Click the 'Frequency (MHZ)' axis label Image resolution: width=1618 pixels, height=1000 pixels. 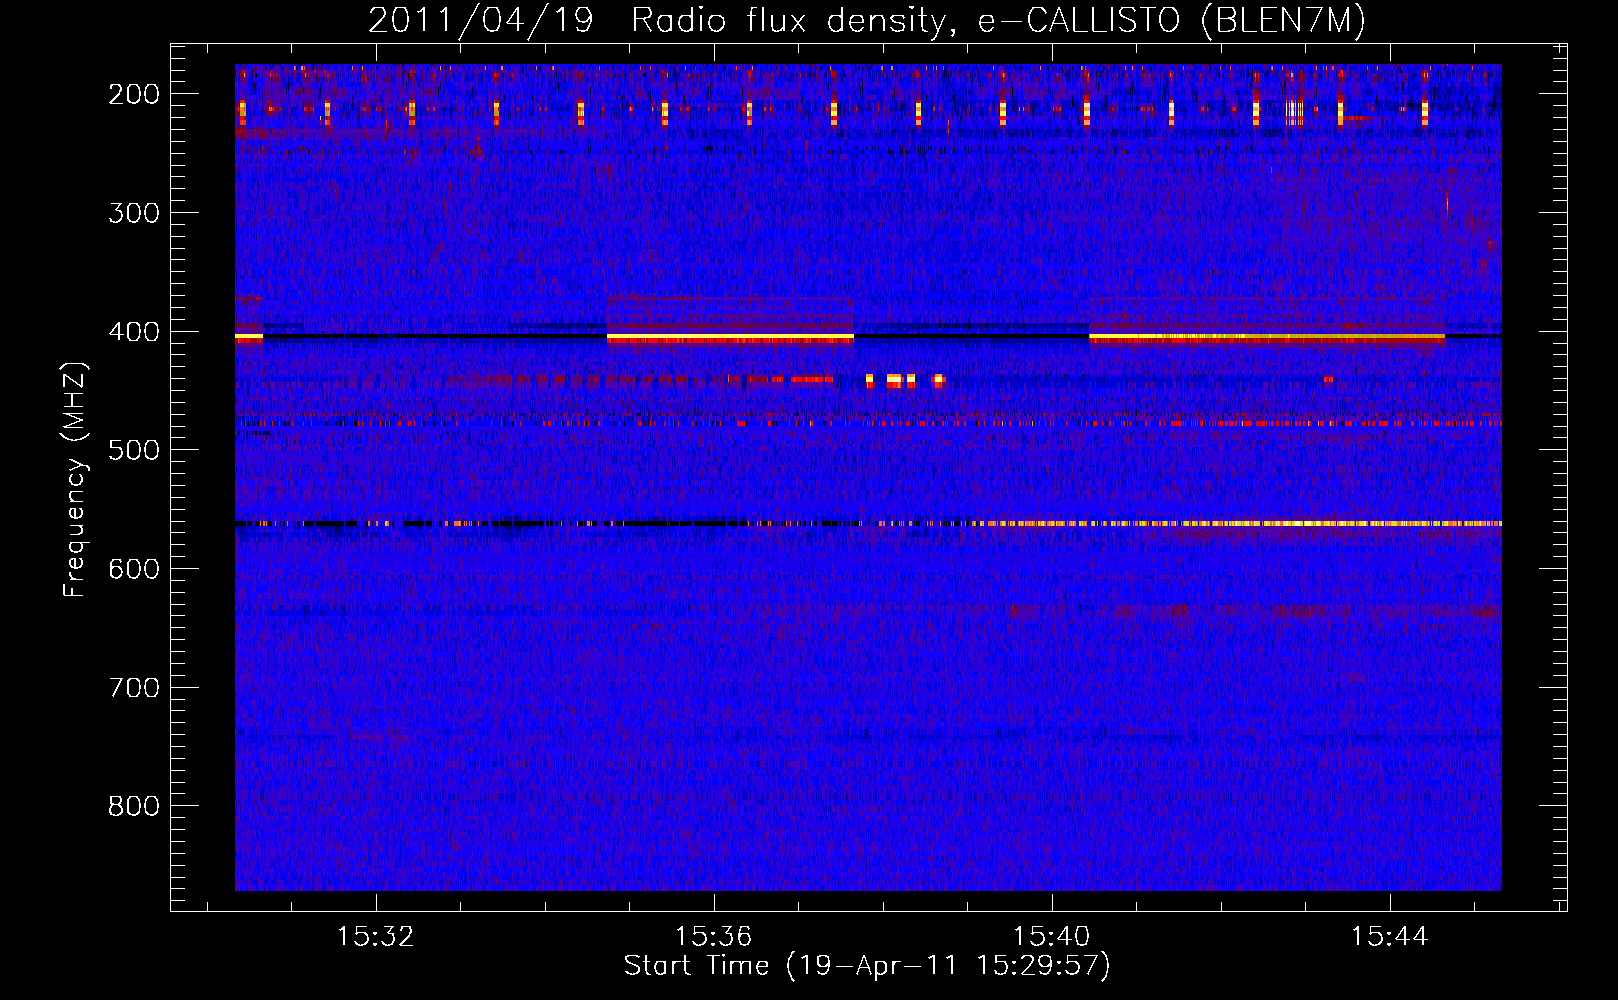tap(75, 479)
